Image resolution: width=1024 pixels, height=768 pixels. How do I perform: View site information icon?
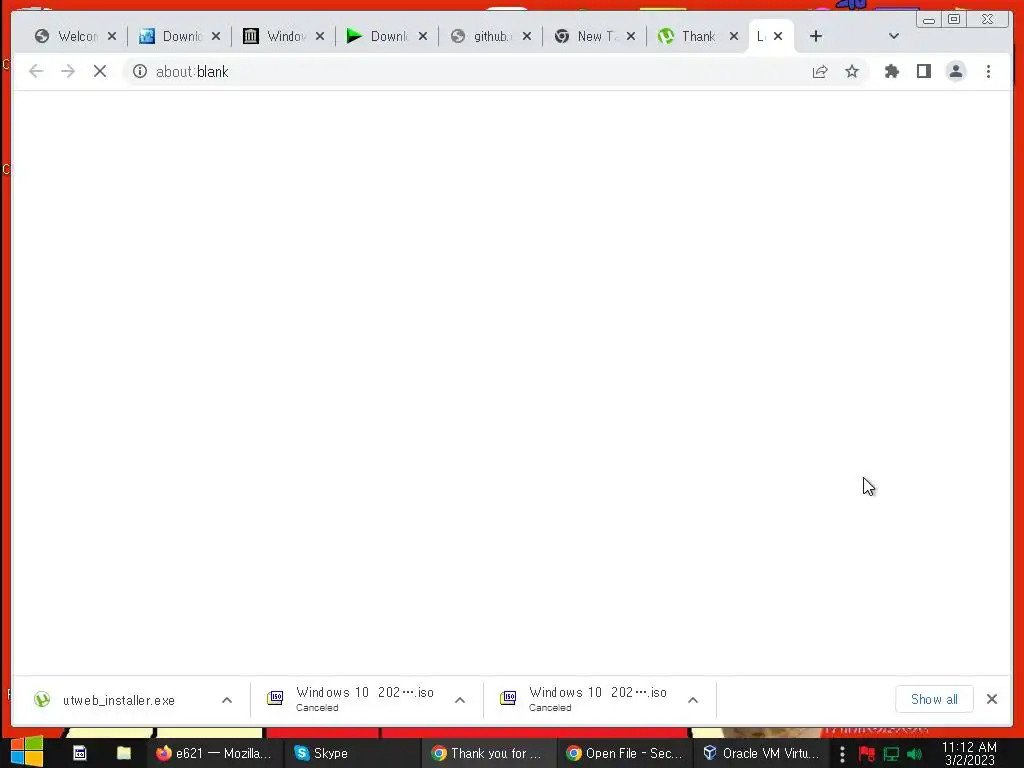[x=140, y=71]
